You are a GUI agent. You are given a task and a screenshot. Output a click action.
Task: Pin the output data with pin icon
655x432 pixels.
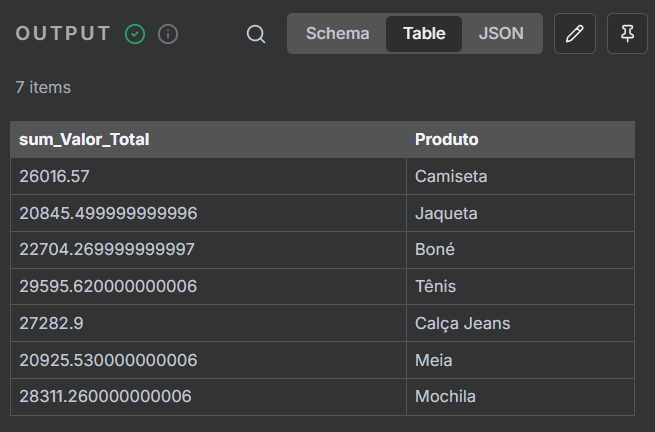pos(627,33)
